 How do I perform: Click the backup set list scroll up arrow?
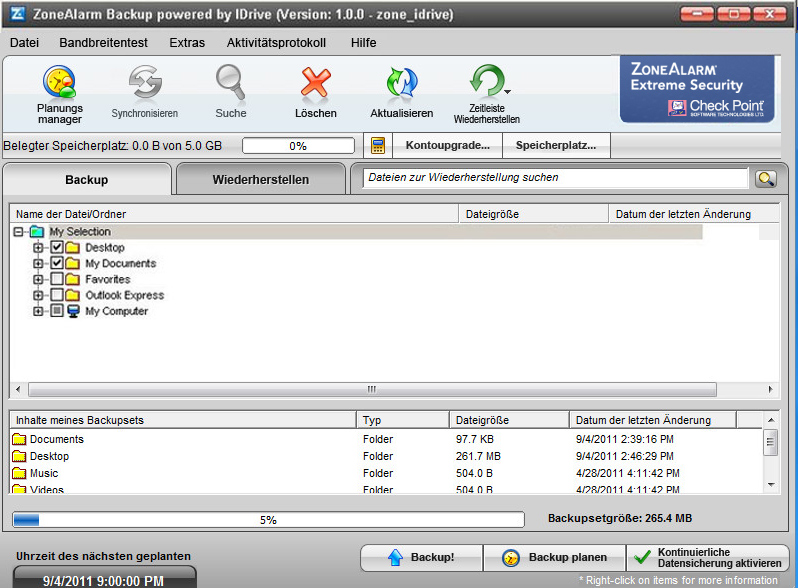(771, 420)
